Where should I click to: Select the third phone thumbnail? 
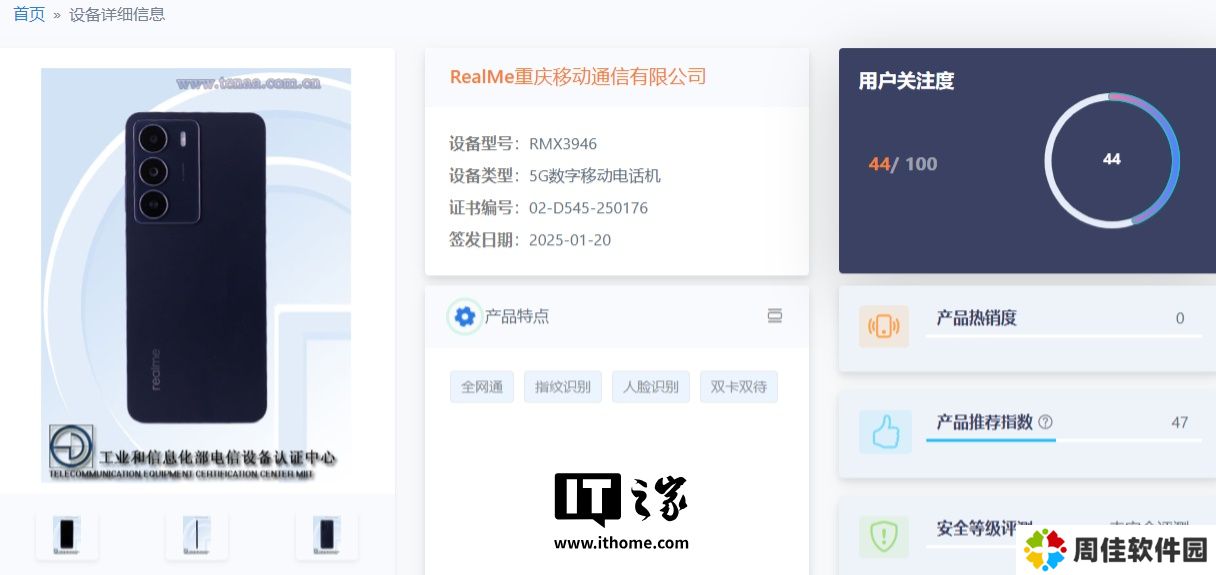327,534
